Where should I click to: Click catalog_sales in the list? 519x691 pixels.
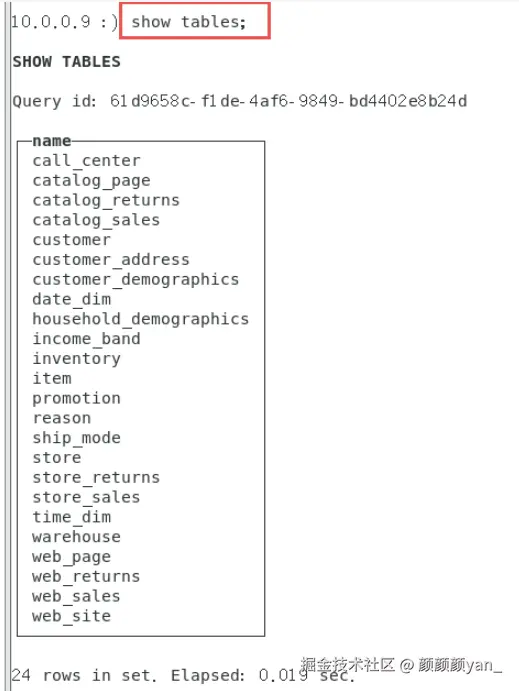(96, 220)
